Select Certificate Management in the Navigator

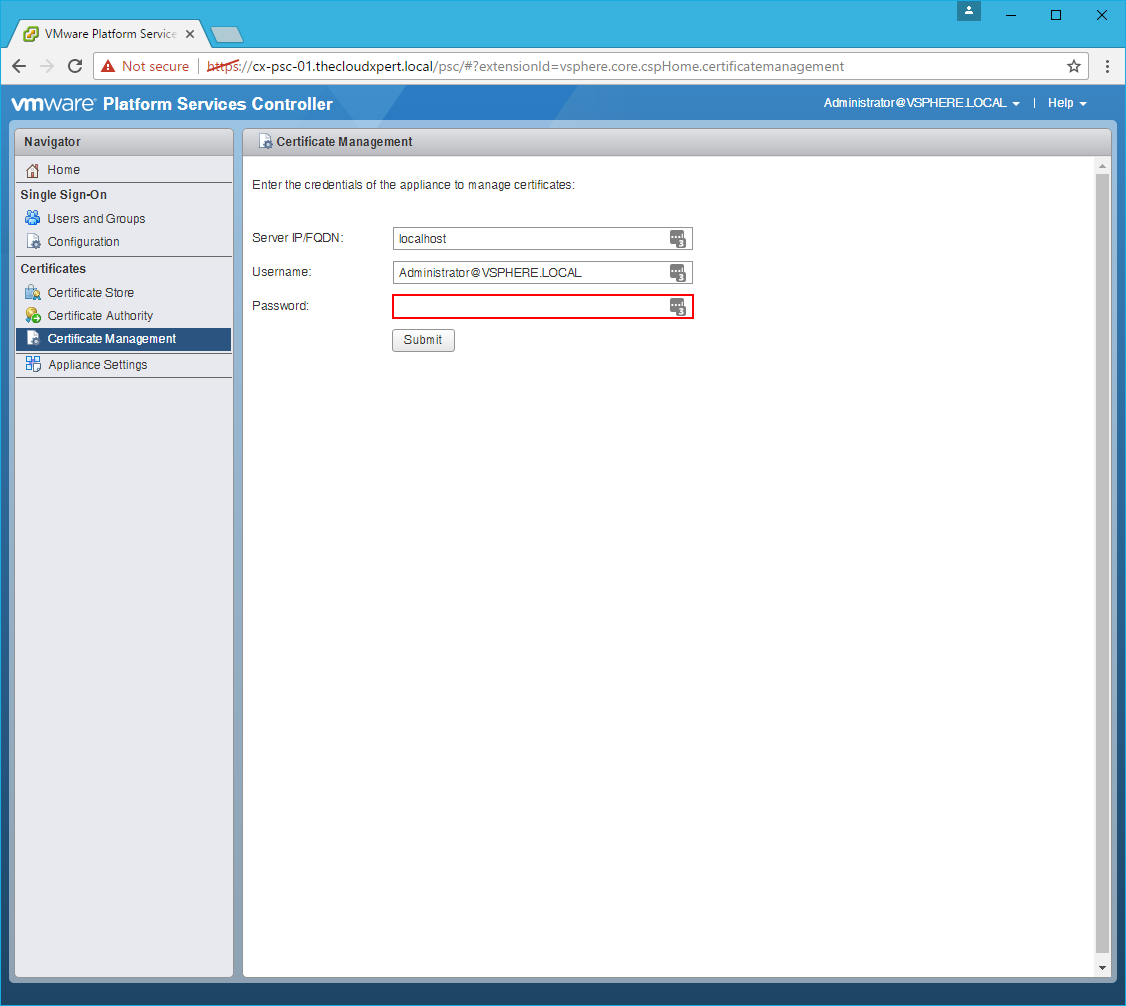(x=112, y=339)
